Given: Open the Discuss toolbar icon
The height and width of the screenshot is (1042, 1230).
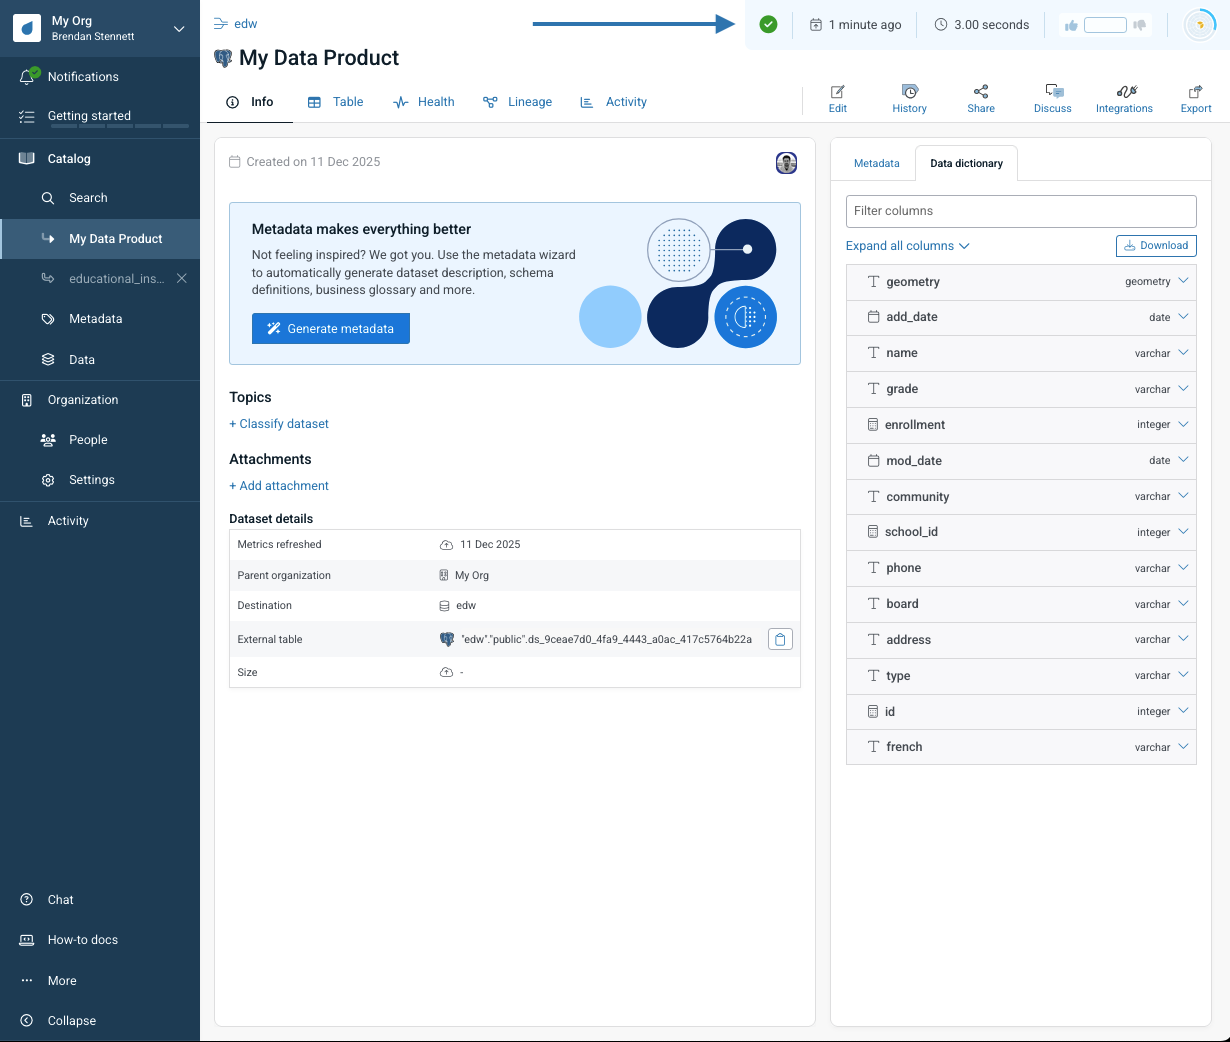Looking at the screenshot, I should [1053, 98].
